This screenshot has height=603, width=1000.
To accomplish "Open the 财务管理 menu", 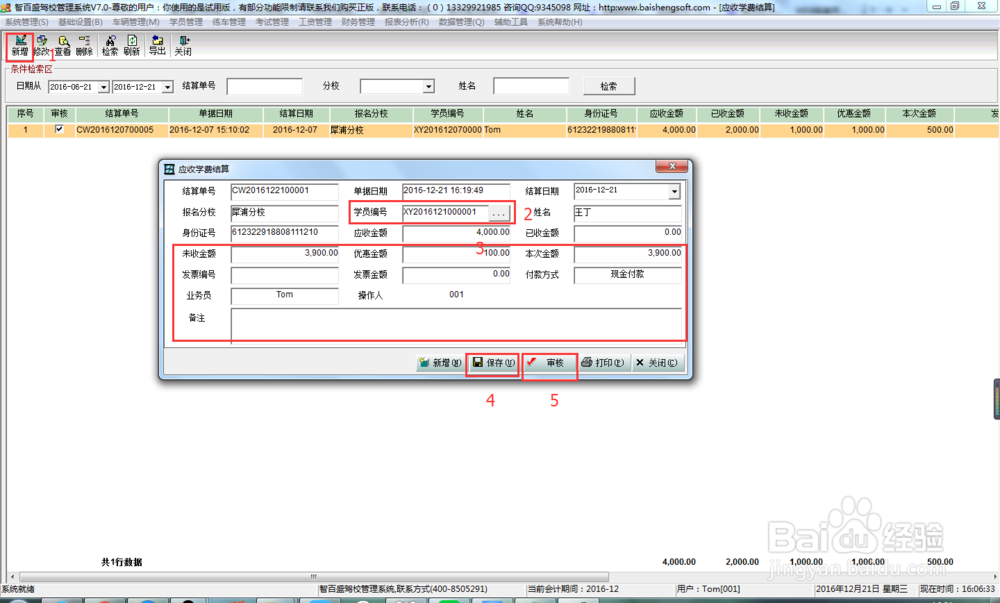I will point(358,22).
